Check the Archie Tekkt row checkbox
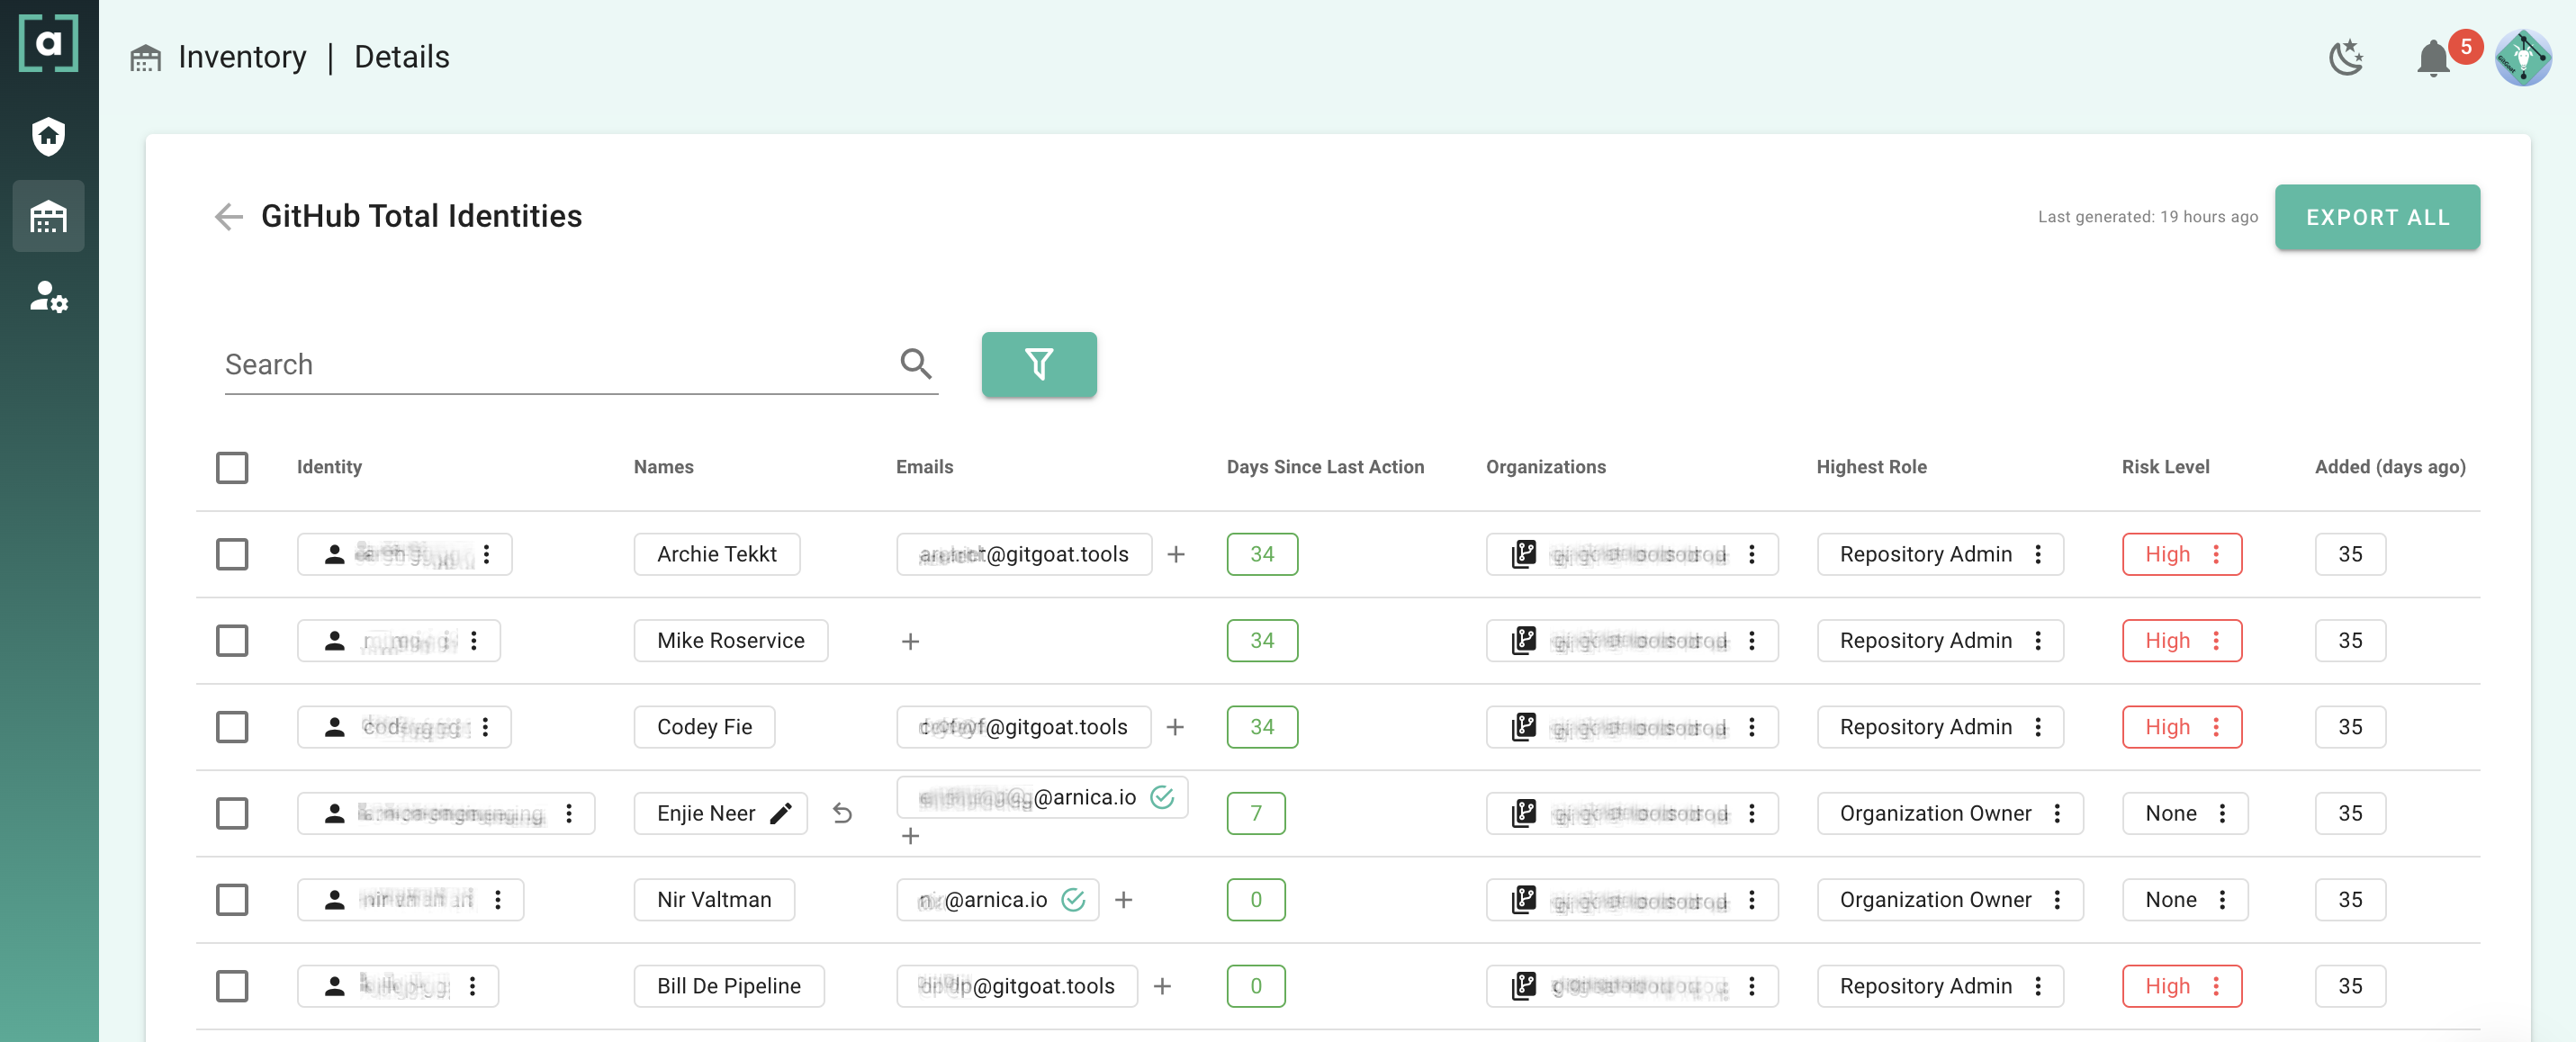The width and height of the screenshot is (2576, 1042). (x=232, y=554)
